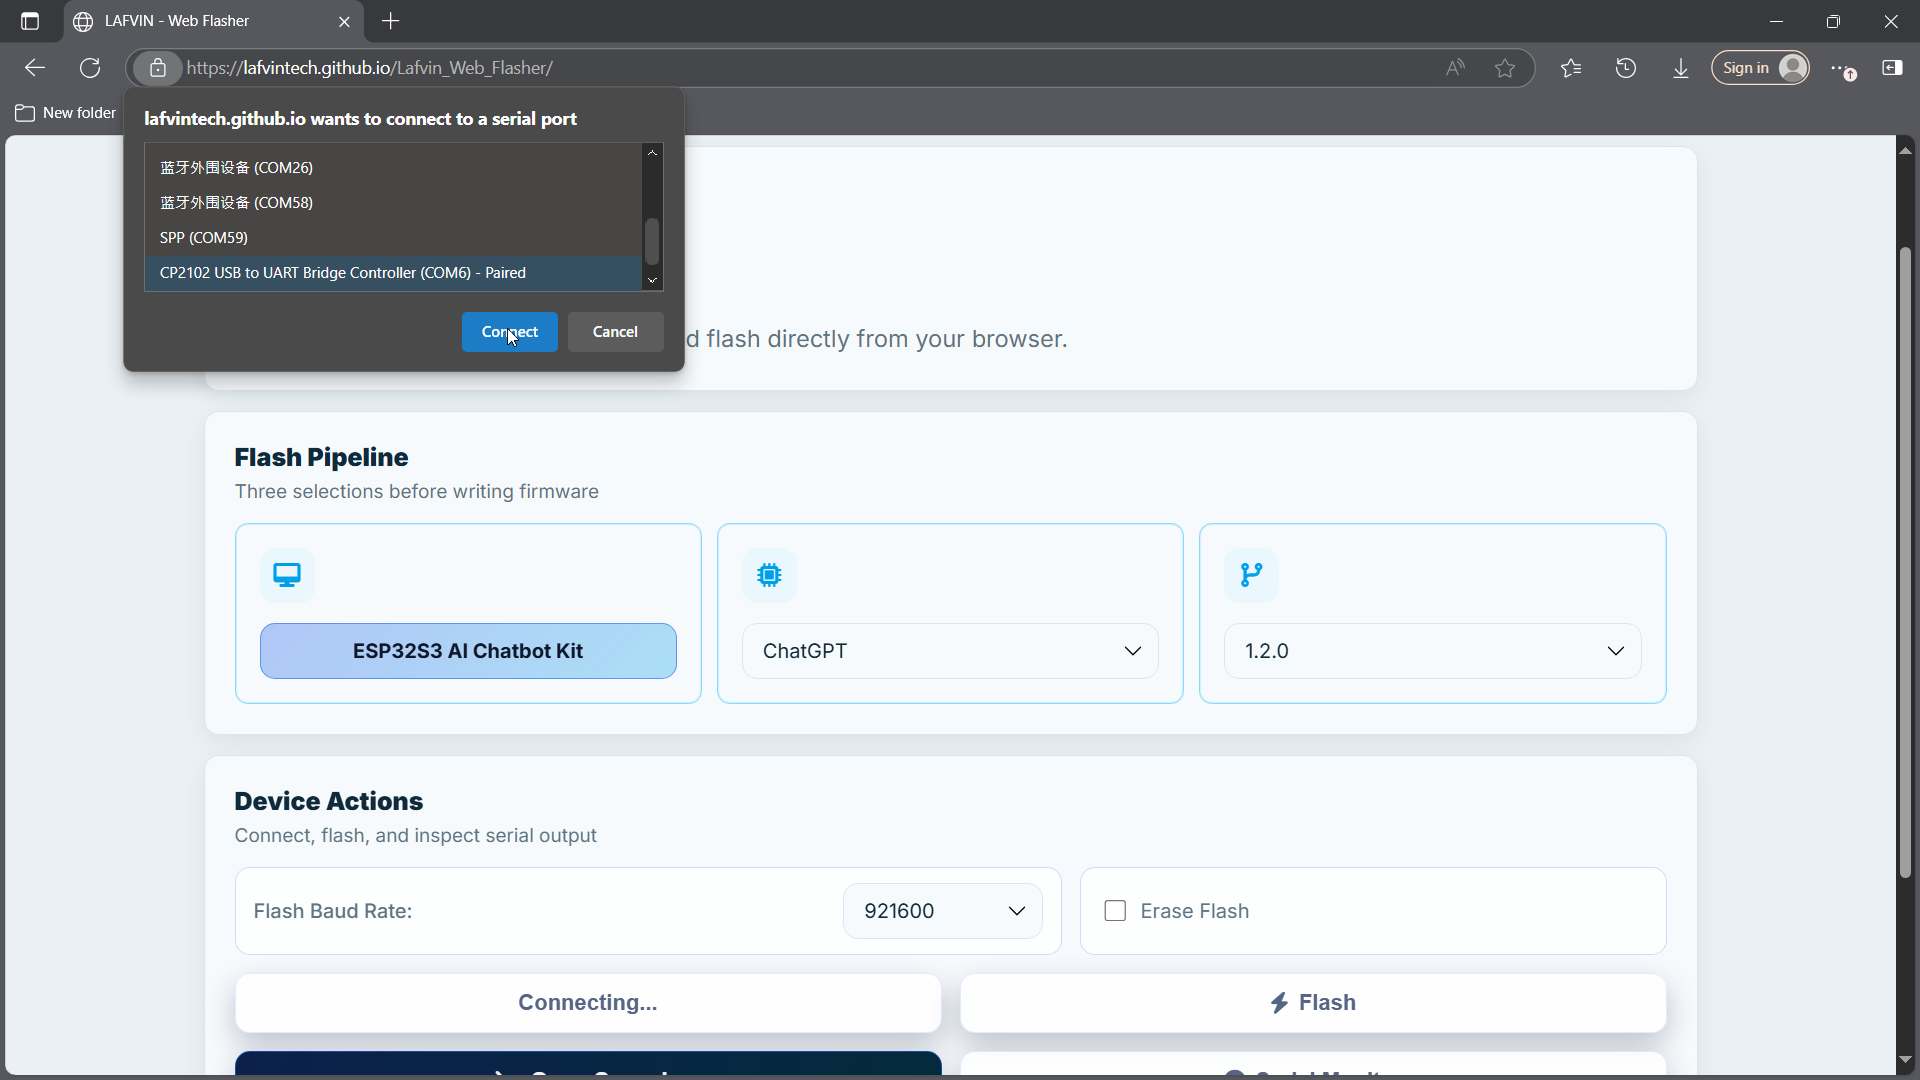The width and height of the screenshot is (1920, 1080).
Task: Open the favorites list icon
Action: tap(1571, 68)
